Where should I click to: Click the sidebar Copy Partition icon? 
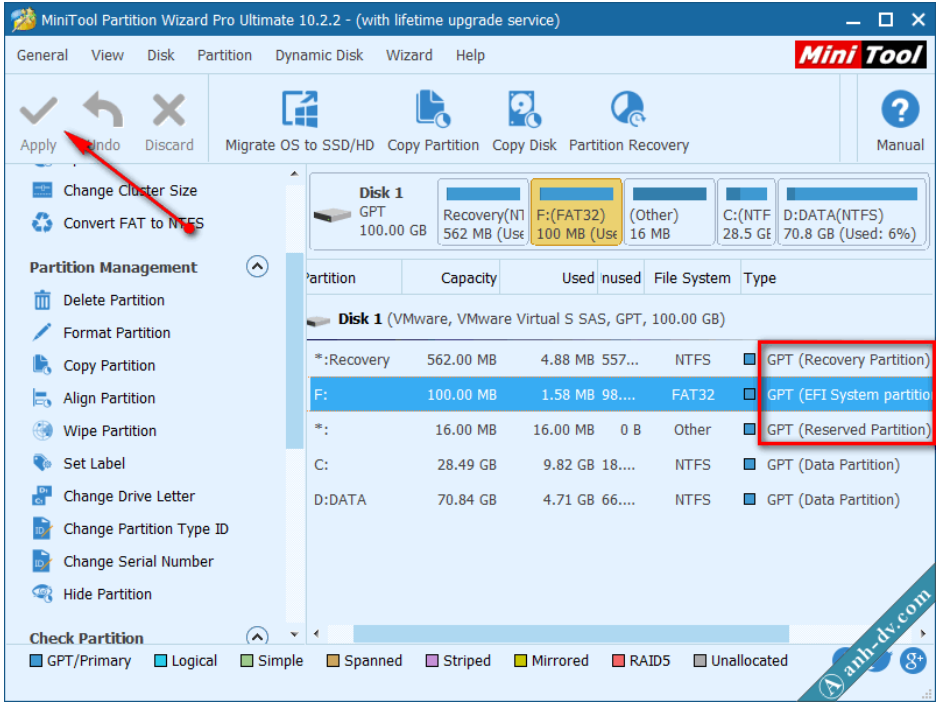[42, 365]
